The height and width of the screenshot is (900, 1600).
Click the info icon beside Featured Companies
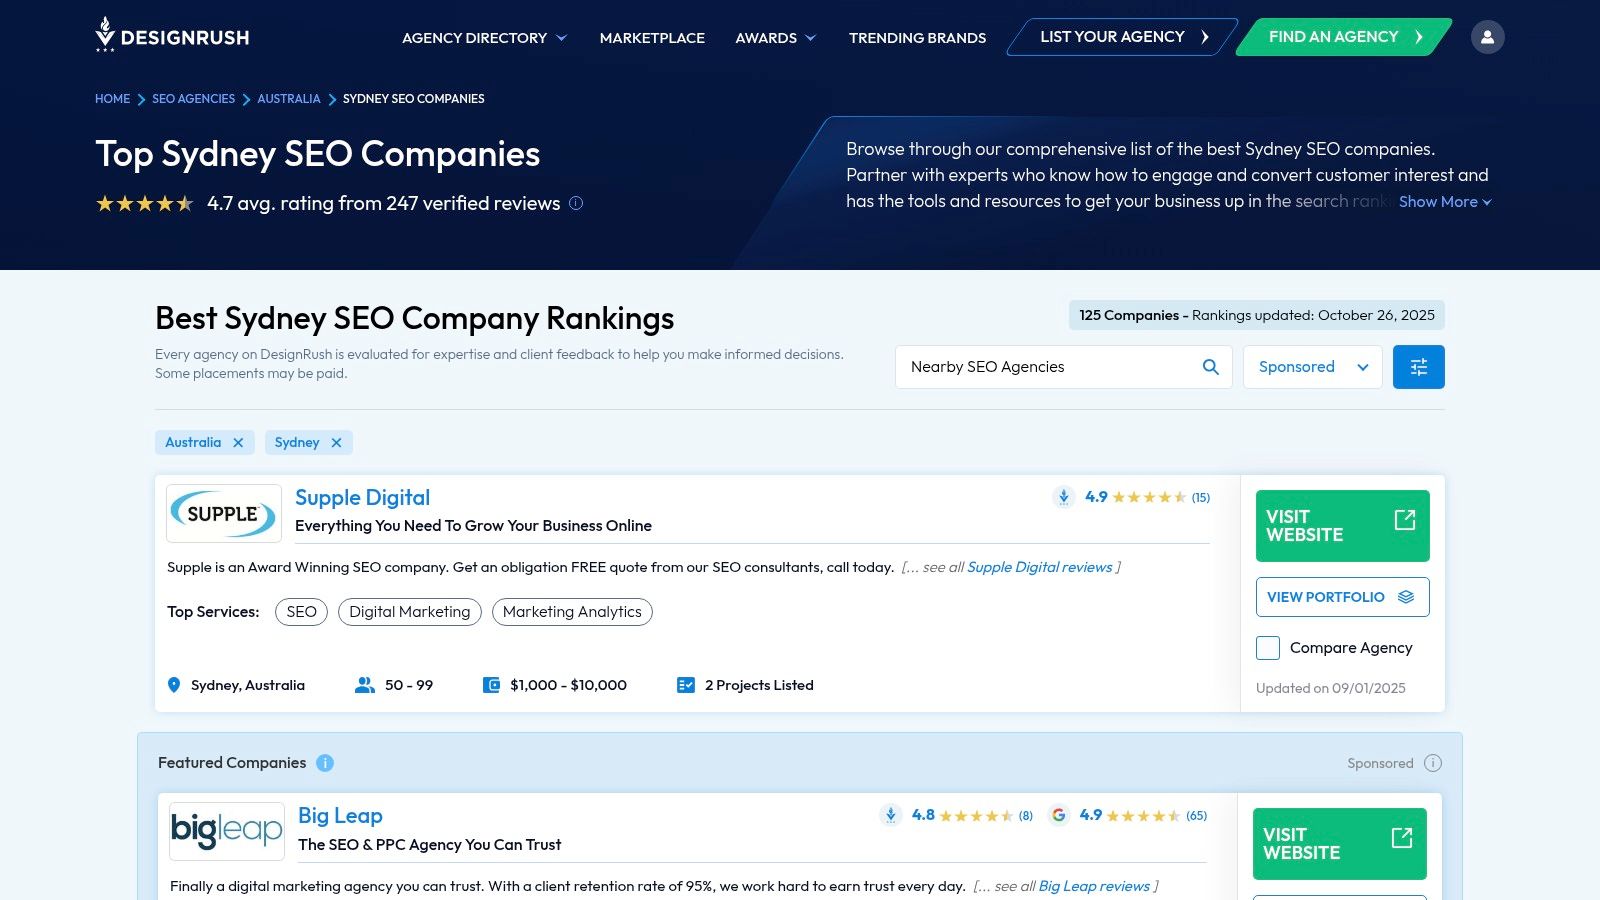coord(324,763)
